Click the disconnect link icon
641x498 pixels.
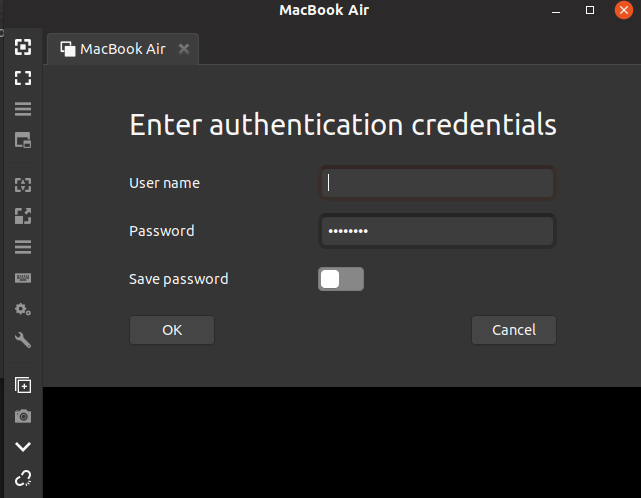pyautogui.click(x=23, y=478)
